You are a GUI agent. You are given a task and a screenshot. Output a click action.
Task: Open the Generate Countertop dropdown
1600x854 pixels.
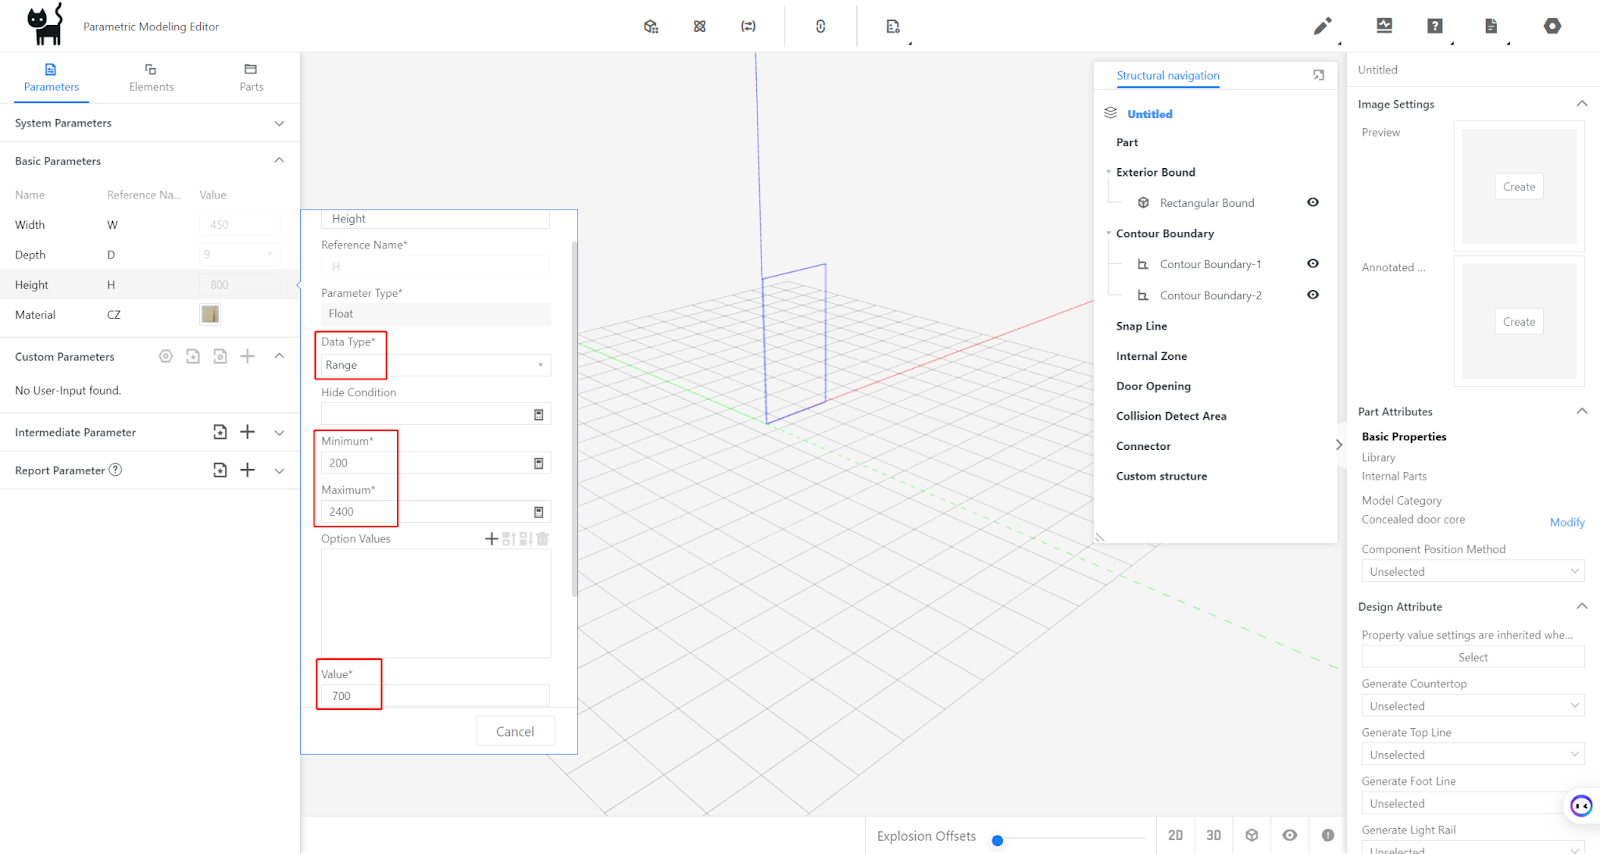tap(1472, 706)
